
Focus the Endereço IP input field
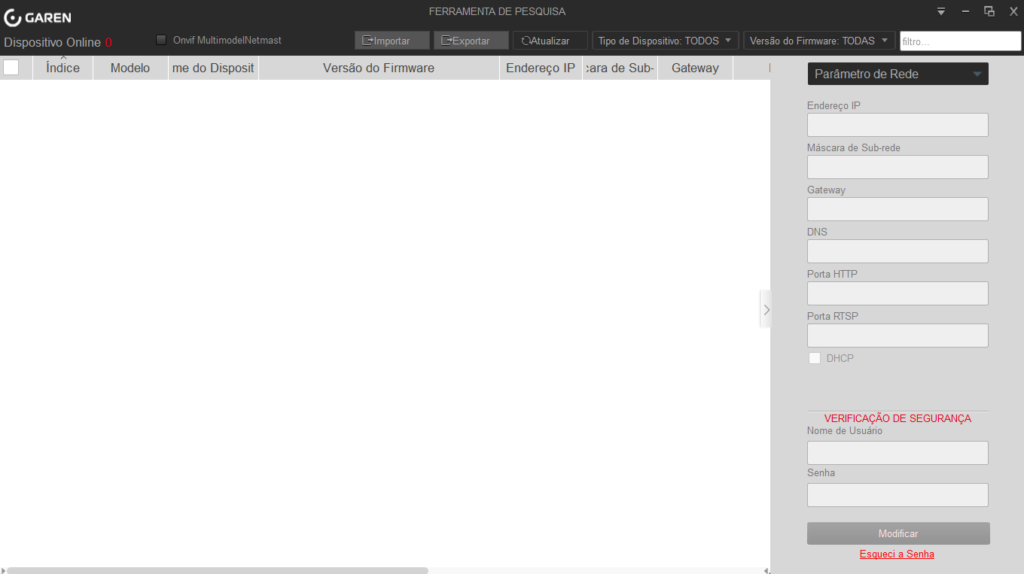897,125
